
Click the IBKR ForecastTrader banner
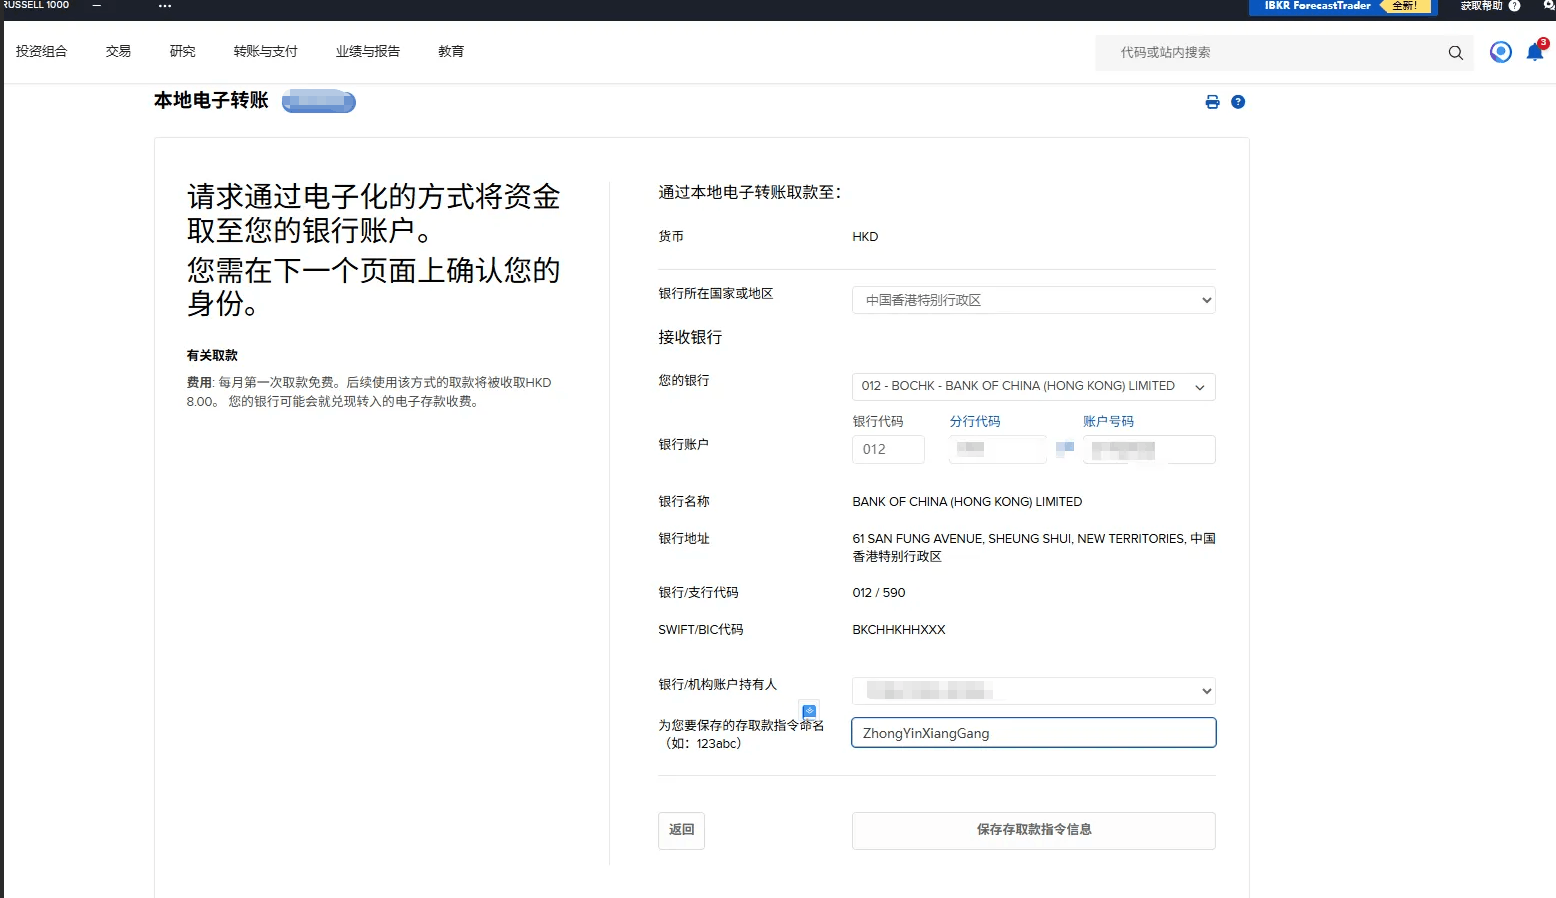point(1343,7)
